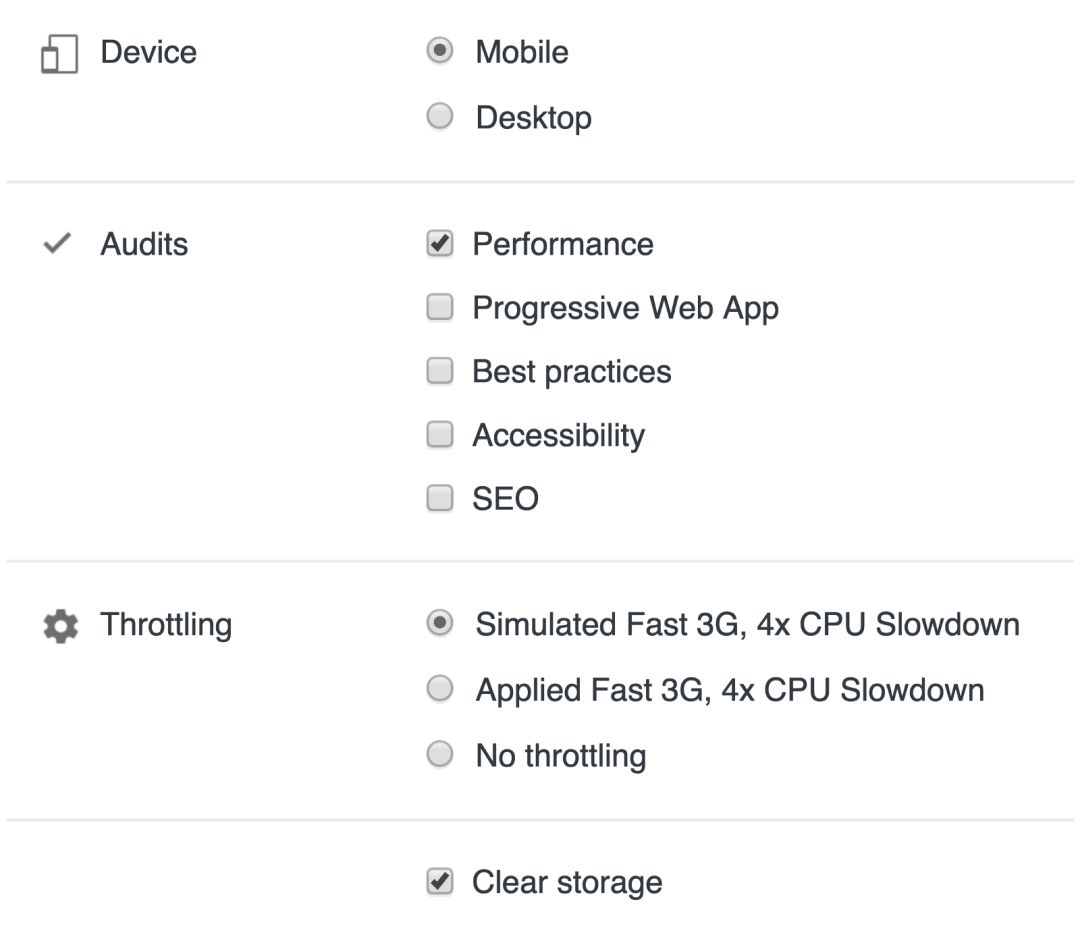Click the Audits checkmark icon
The image size is (1080, 937).
[x=58, y=244]
